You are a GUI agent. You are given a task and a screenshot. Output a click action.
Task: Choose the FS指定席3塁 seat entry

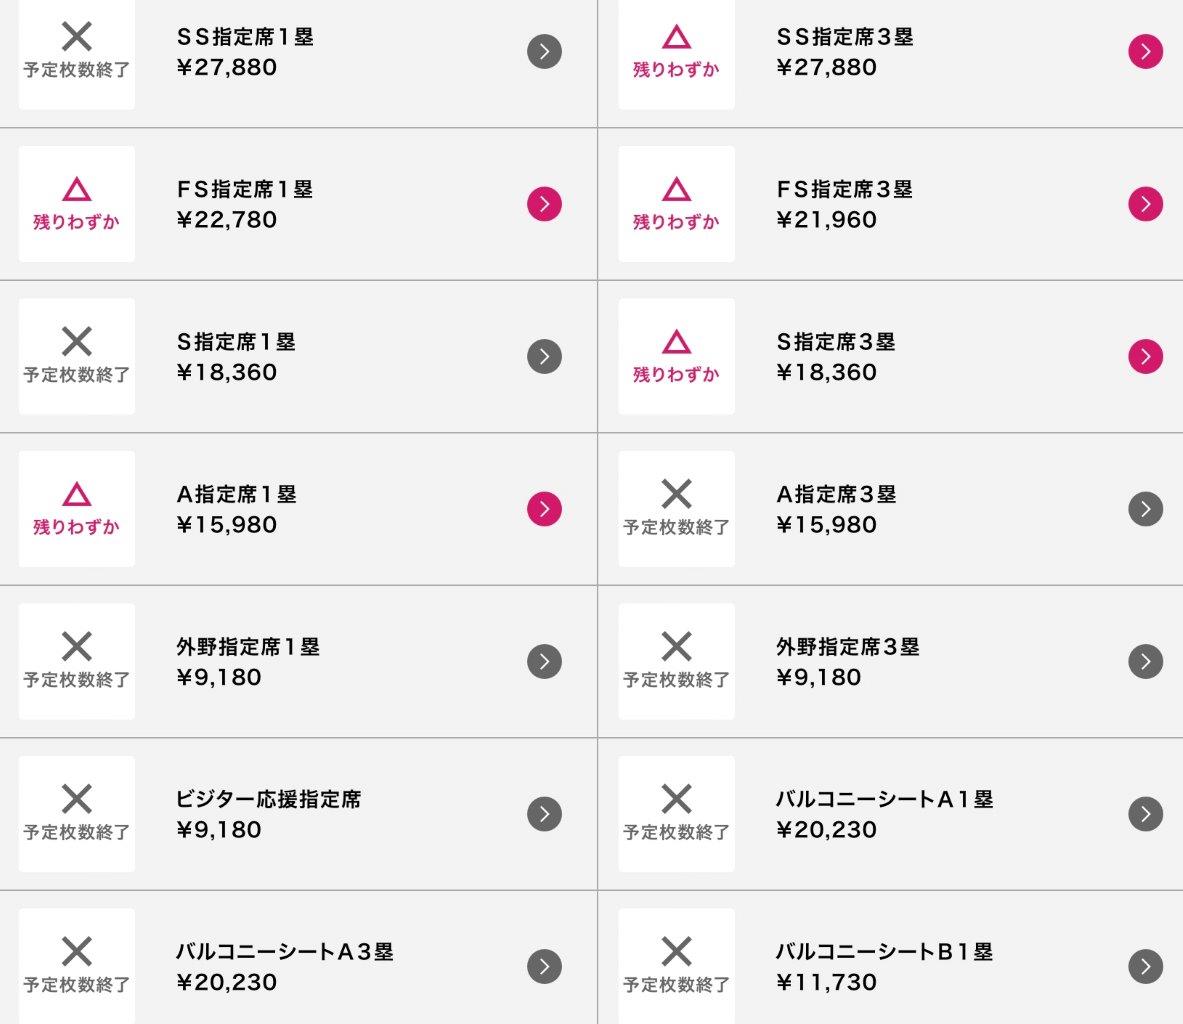tap(891, 204)
